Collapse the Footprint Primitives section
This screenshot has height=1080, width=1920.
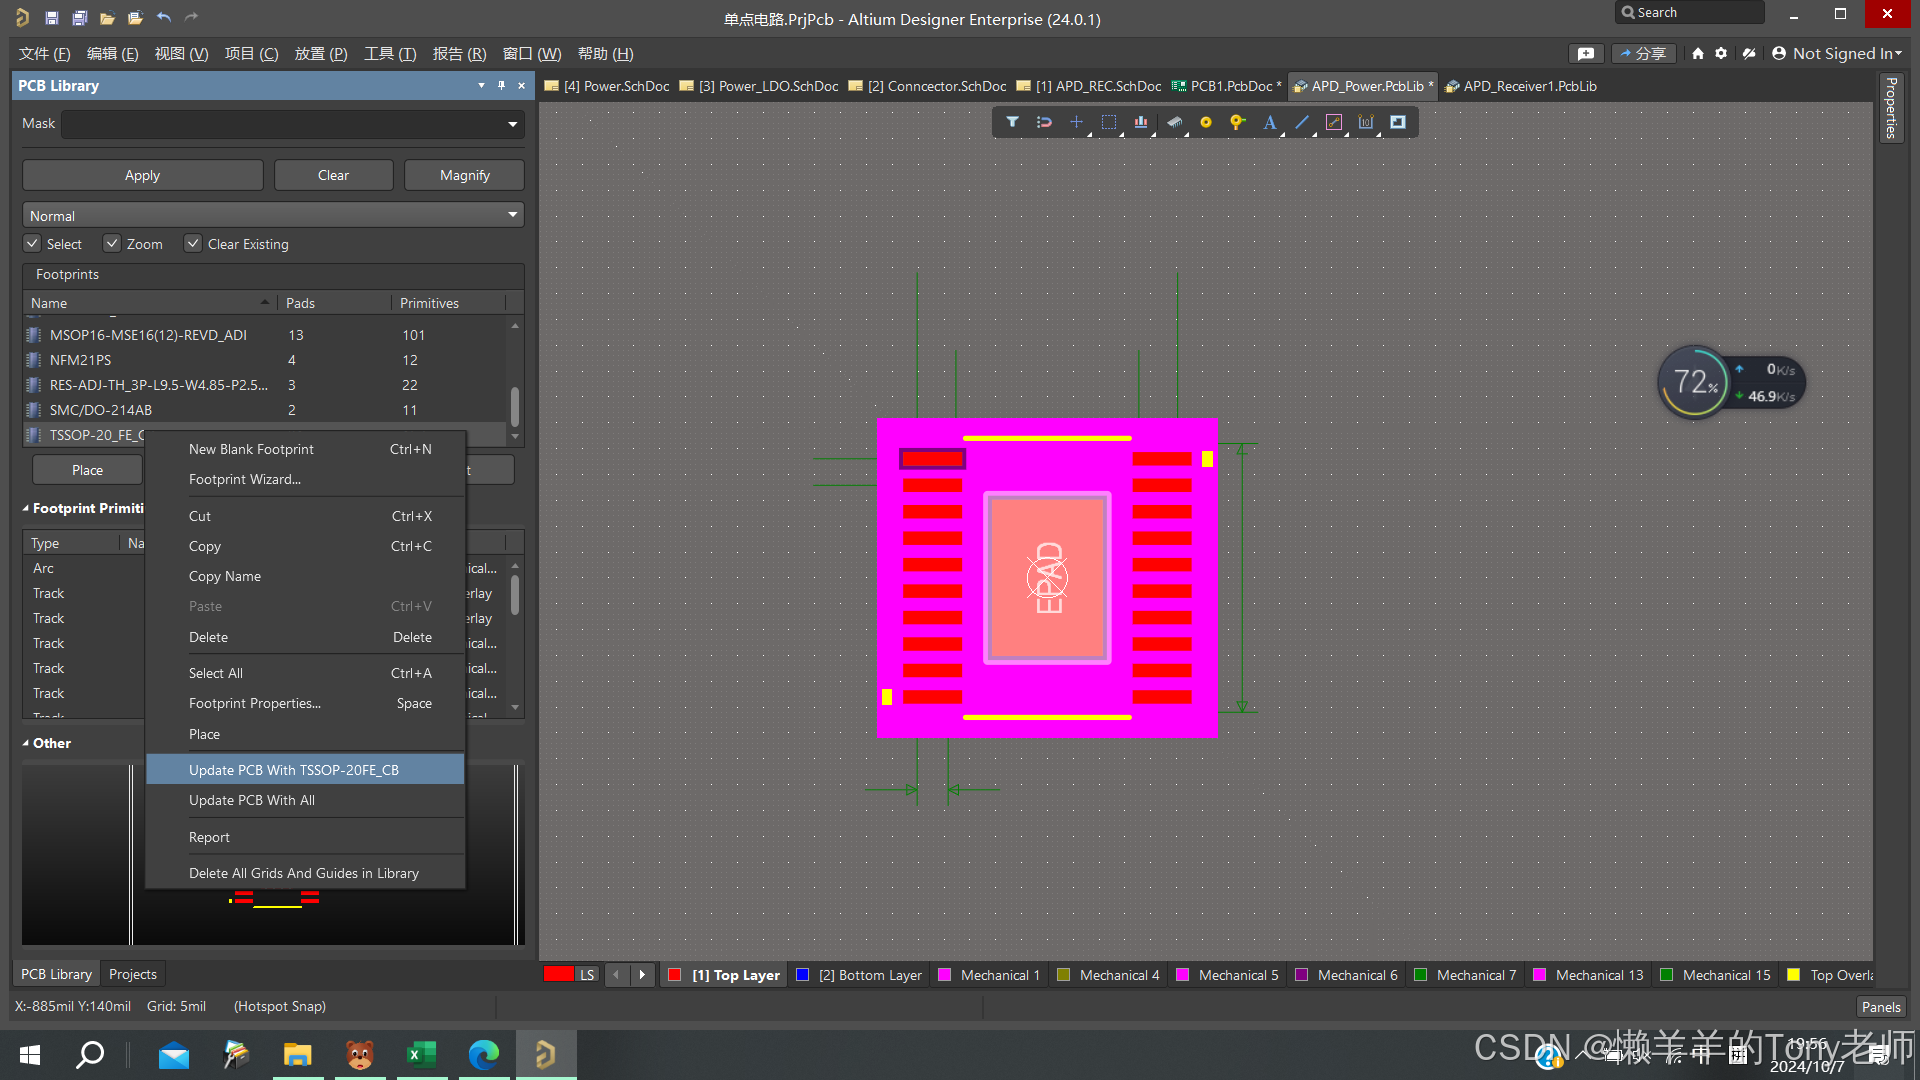(x=26, y=508)
